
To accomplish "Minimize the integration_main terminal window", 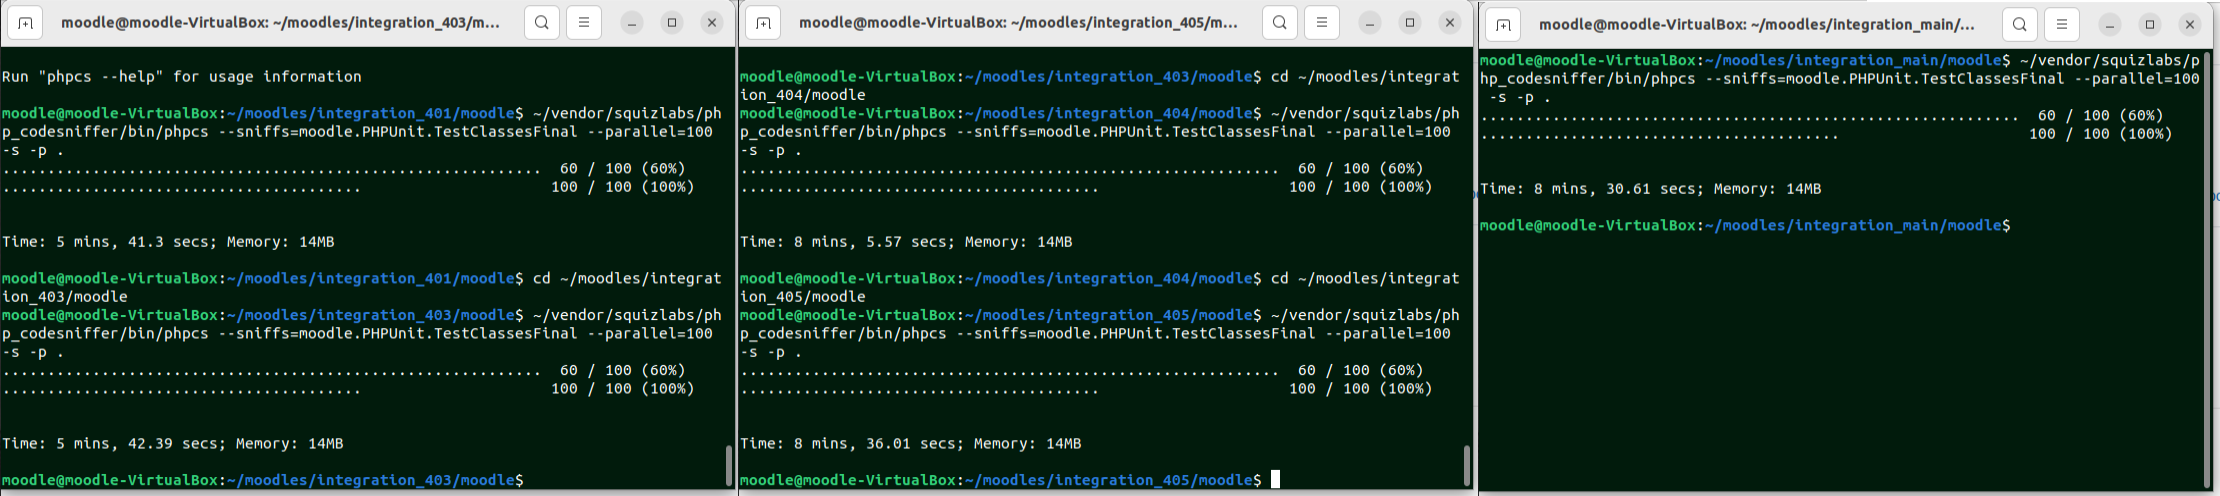I will [2110, 24].
